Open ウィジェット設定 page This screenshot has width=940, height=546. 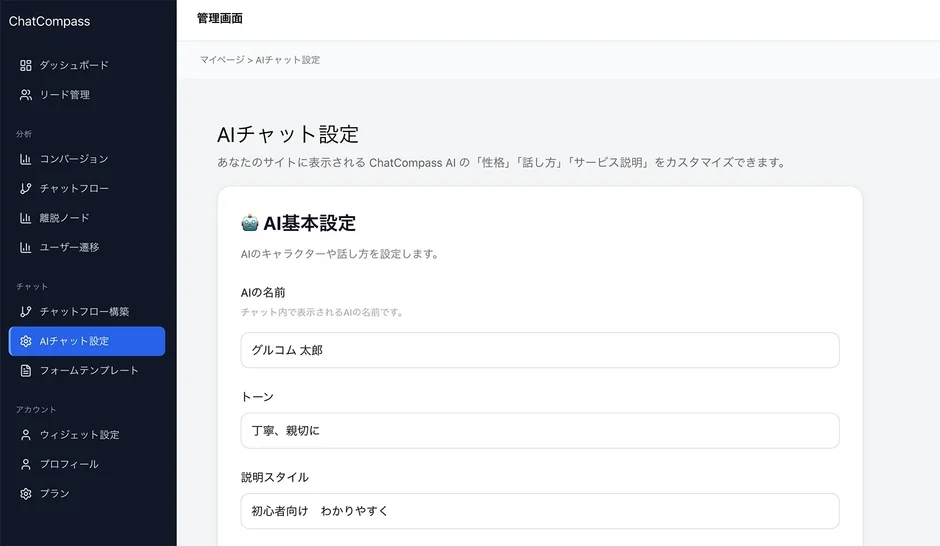click(x=87, y=435)
